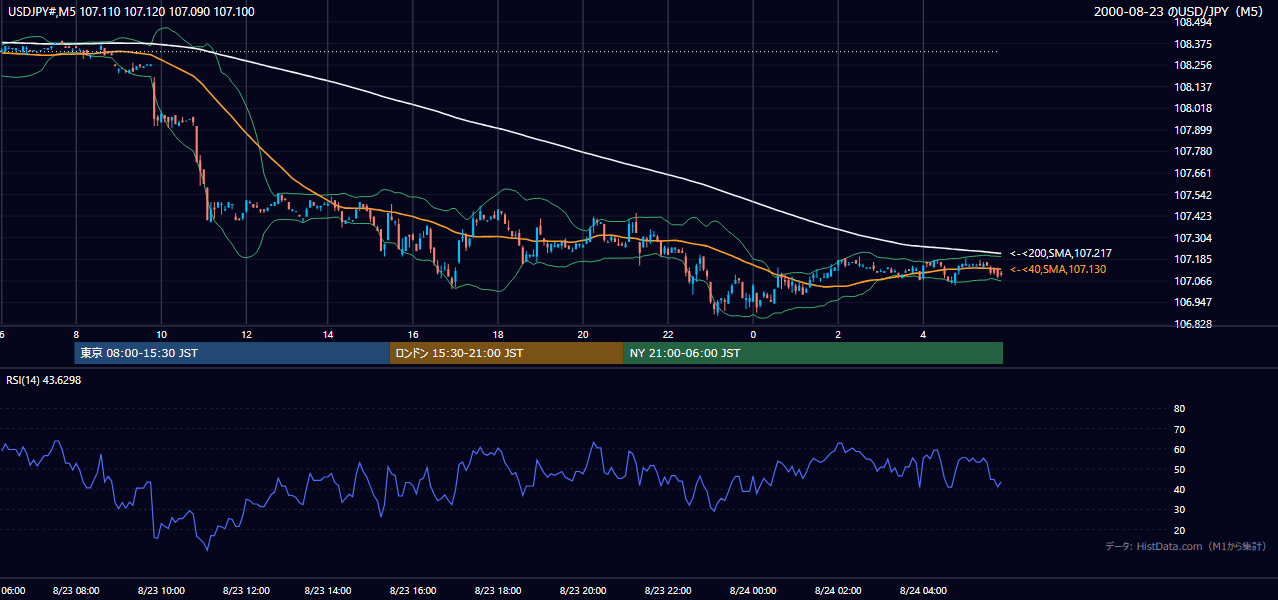Click RSI scale level 30
The image size is (1278, 600).
[x=1179, y=510]
